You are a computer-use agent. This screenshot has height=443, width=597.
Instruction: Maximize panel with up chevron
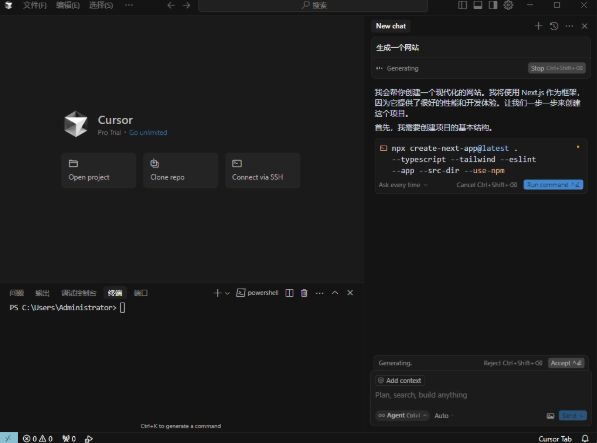coord(335,293)
